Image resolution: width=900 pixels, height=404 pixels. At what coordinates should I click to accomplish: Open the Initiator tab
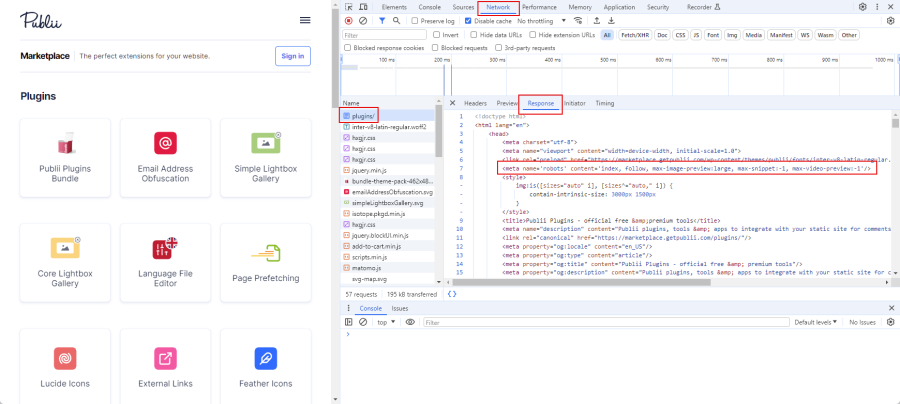click(x=575, y=103)
